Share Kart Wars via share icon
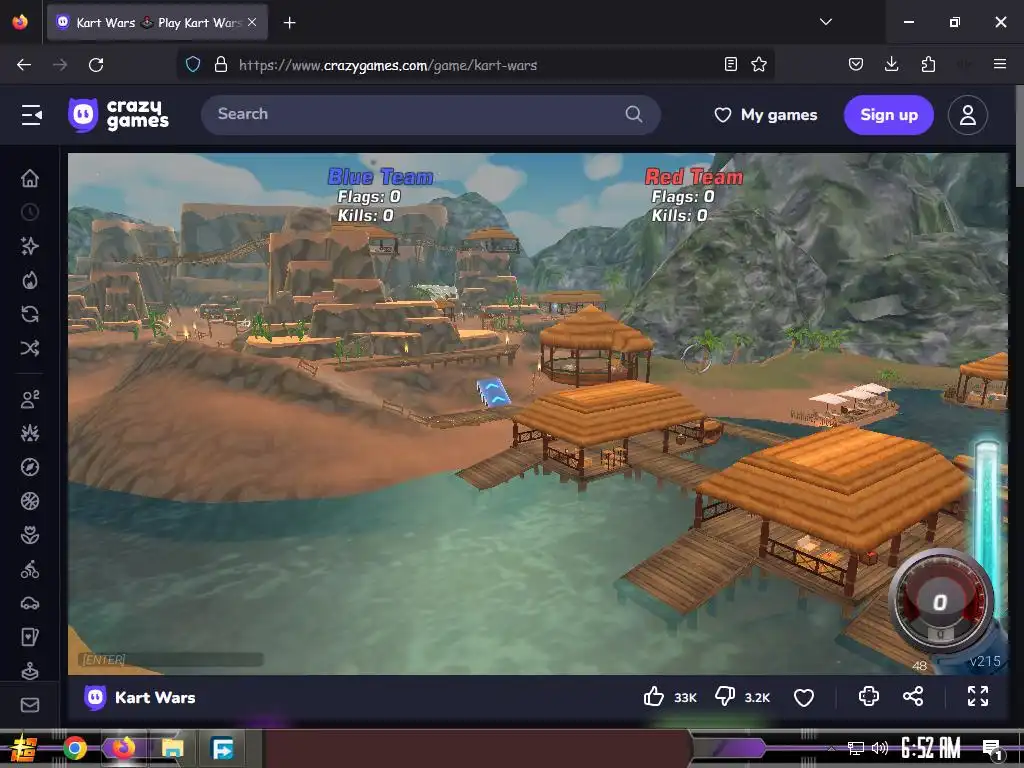The image size is (1024, 768). pos(913,696)
